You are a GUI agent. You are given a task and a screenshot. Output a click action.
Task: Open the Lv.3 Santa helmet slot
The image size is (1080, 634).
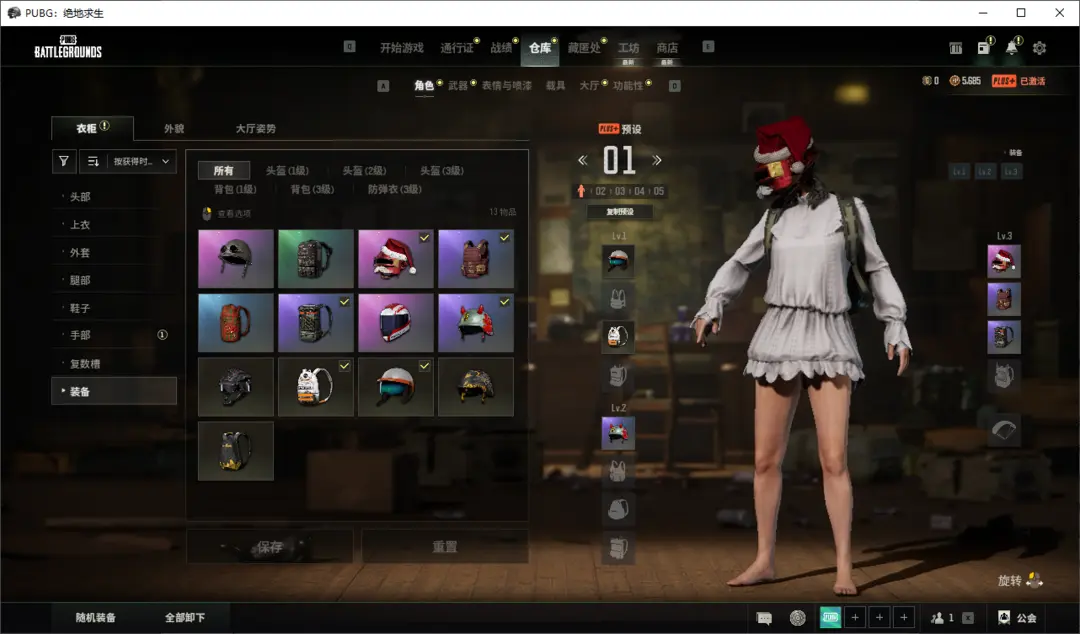pyautogui.click(x=1004, y=261)
